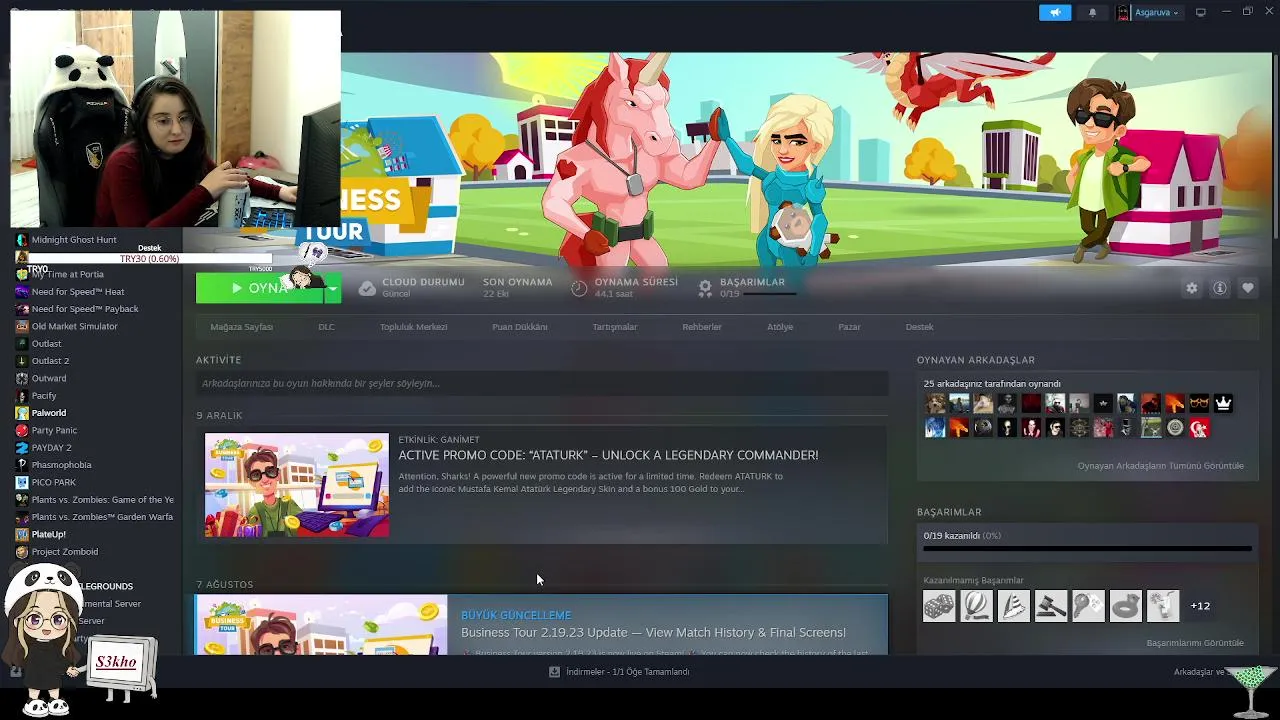
Task: Select PICO PARK in library list
Action: 54,482
